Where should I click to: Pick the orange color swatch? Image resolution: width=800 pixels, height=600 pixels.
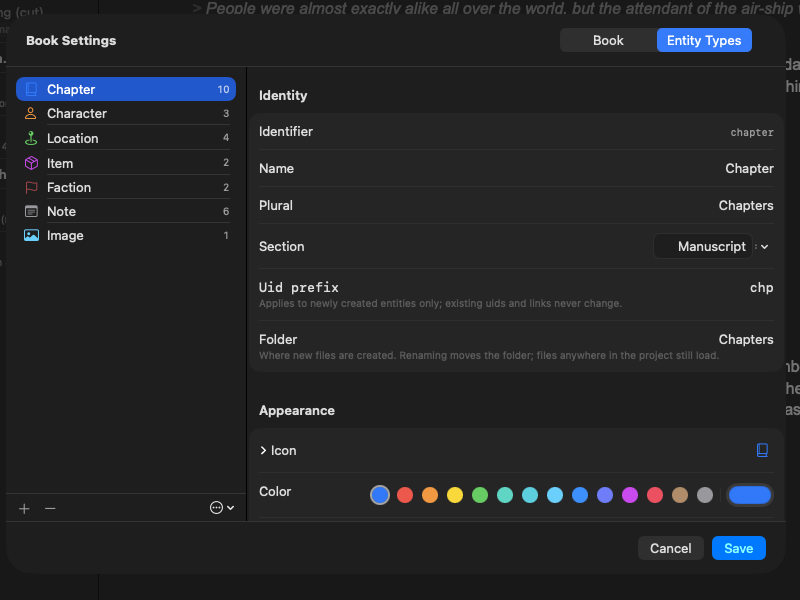[x=430, y=495]
